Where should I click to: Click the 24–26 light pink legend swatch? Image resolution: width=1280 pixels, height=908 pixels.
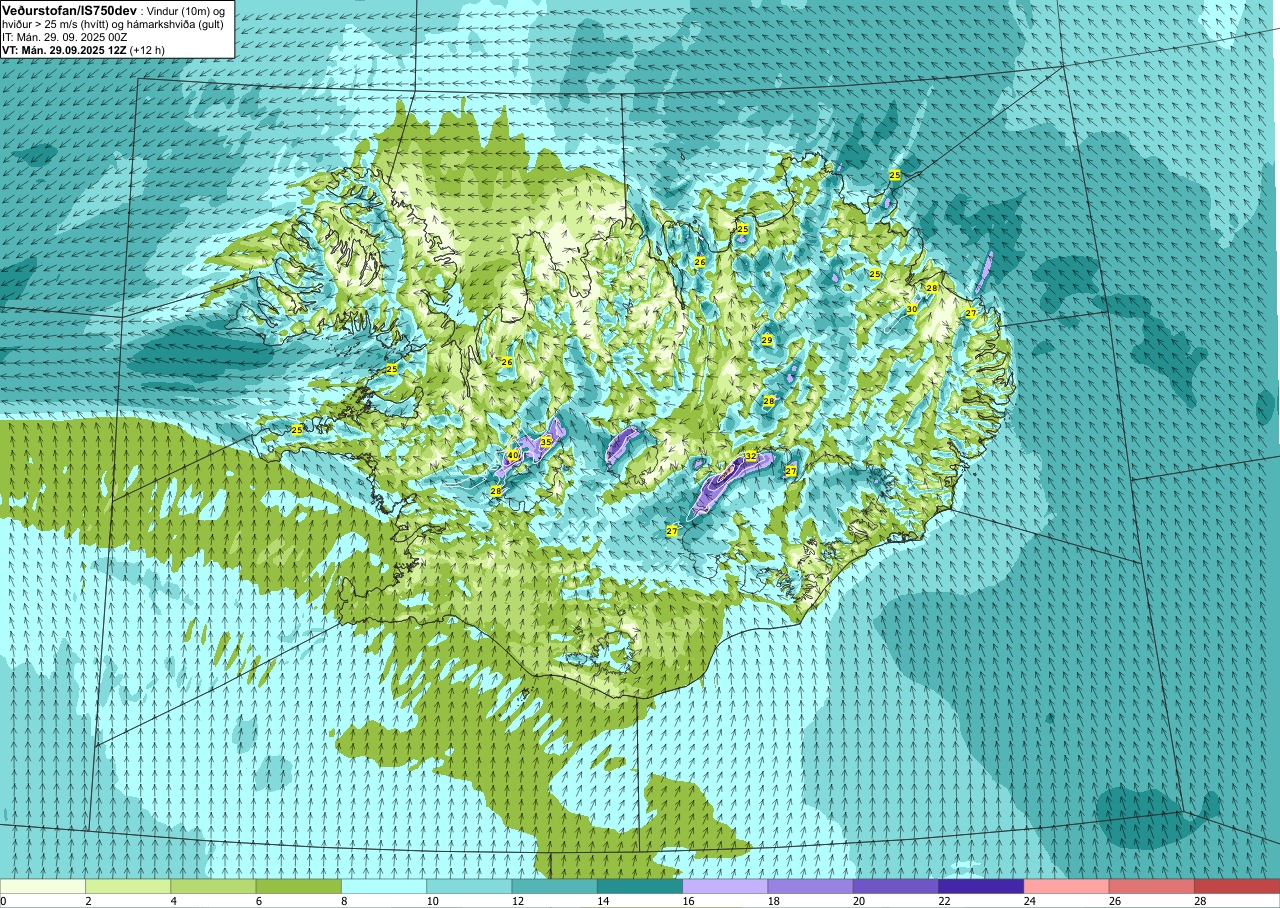pos(1067,886)
